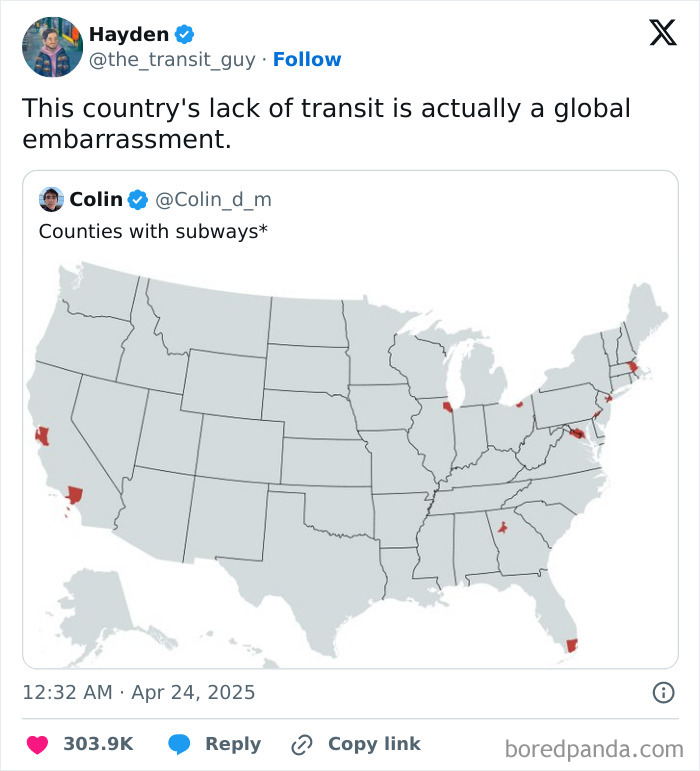
Task: Follow the @the_transit_guy account
Action: (307, 59)
